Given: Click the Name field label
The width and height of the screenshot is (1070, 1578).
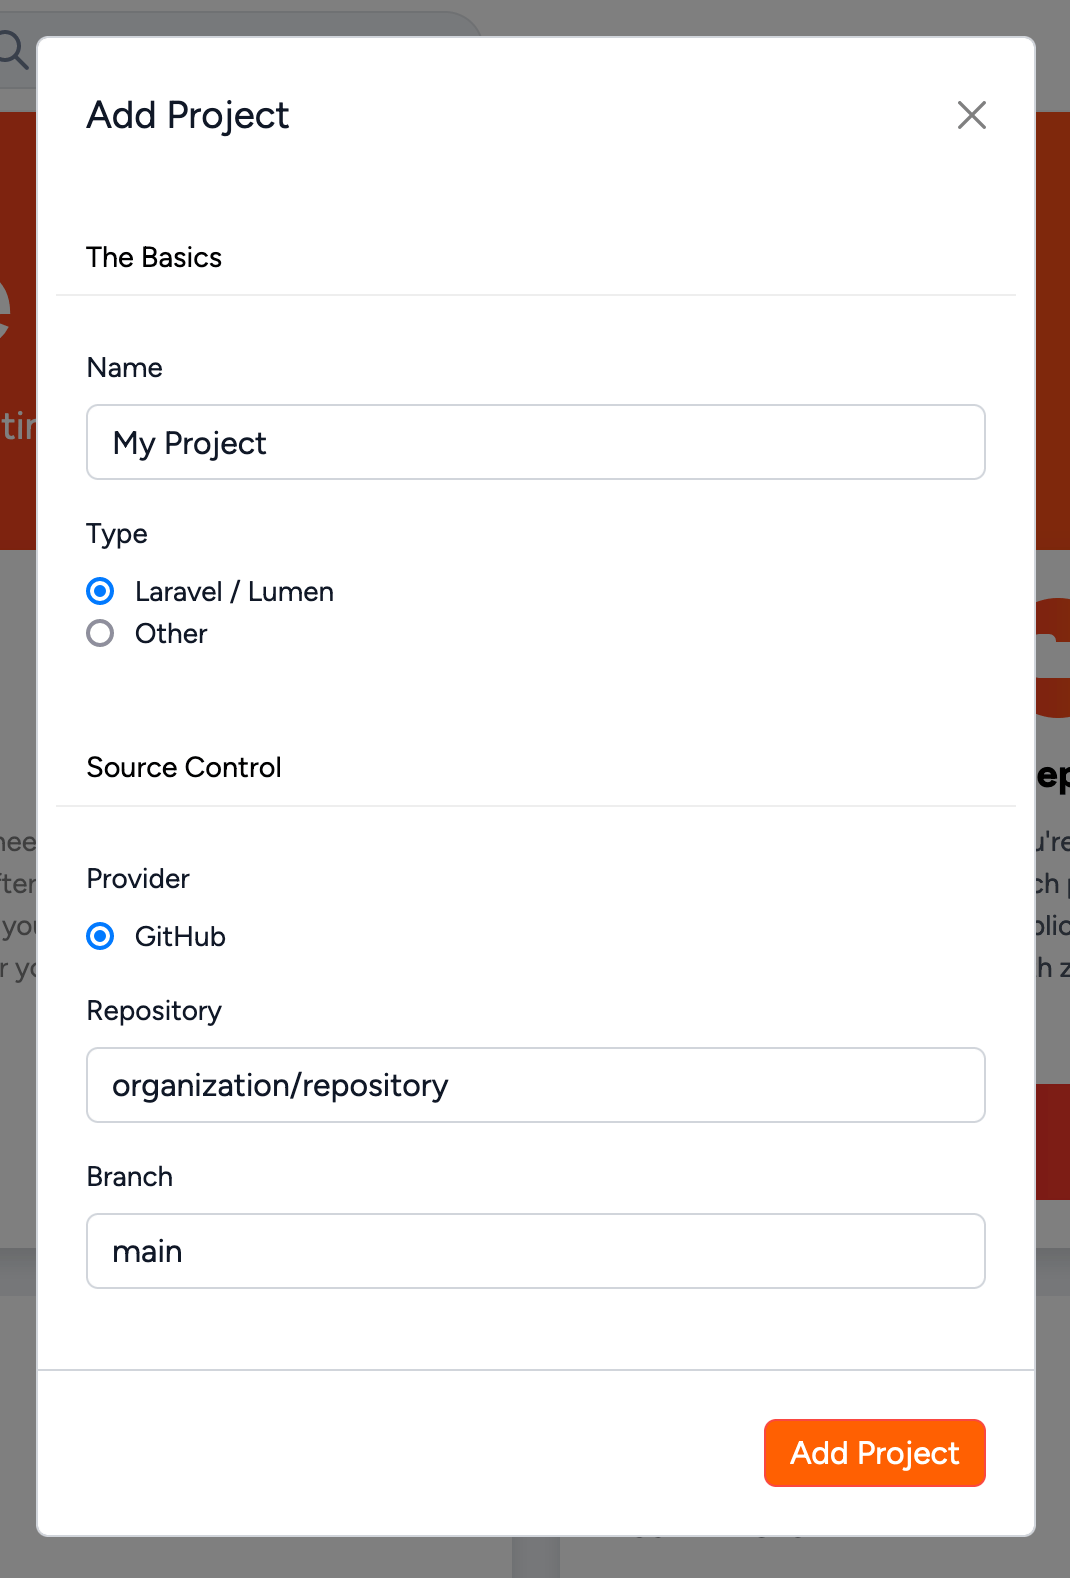Looking at the screenshot, I should (x=124, y=367).
